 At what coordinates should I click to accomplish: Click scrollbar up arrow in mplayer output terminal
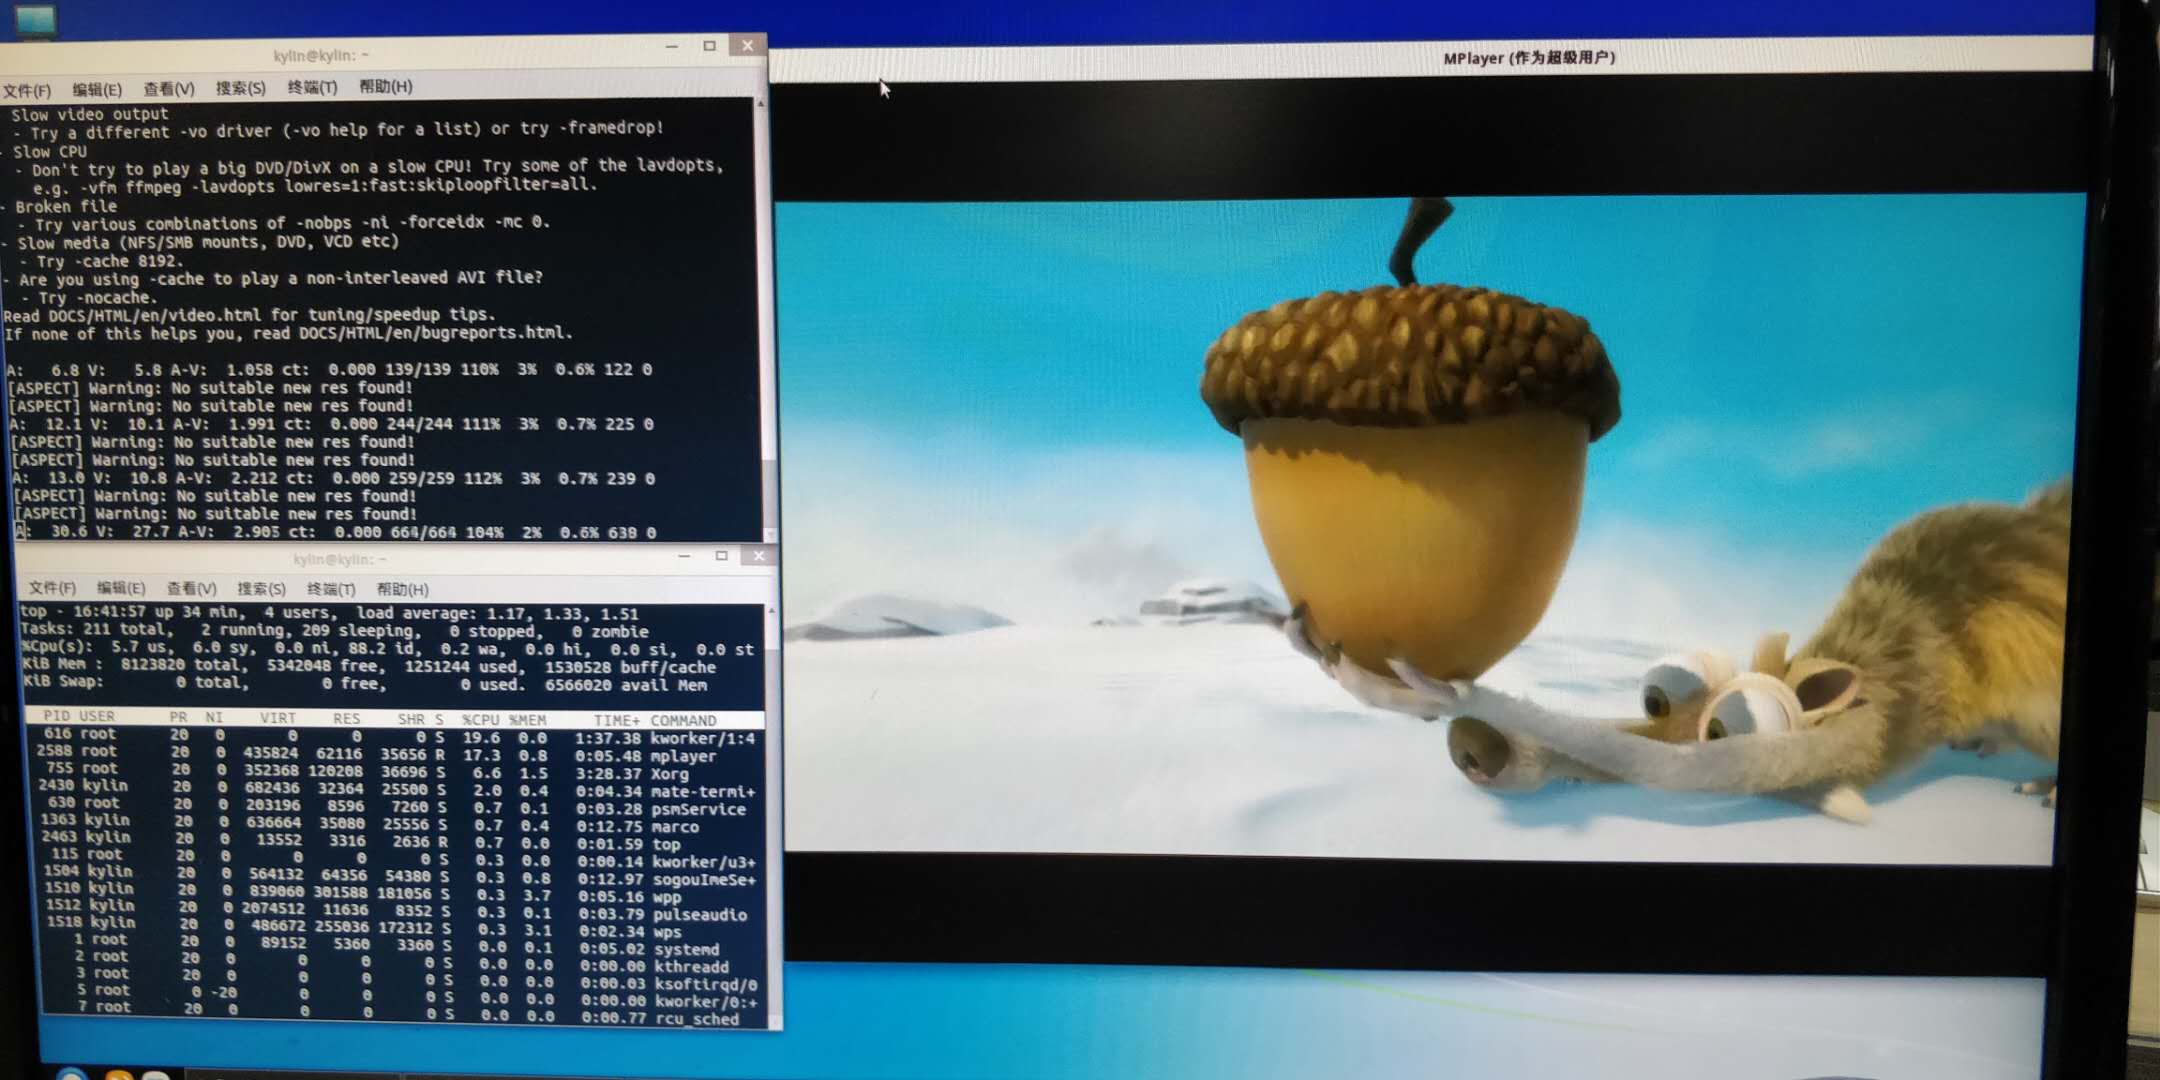761,104
